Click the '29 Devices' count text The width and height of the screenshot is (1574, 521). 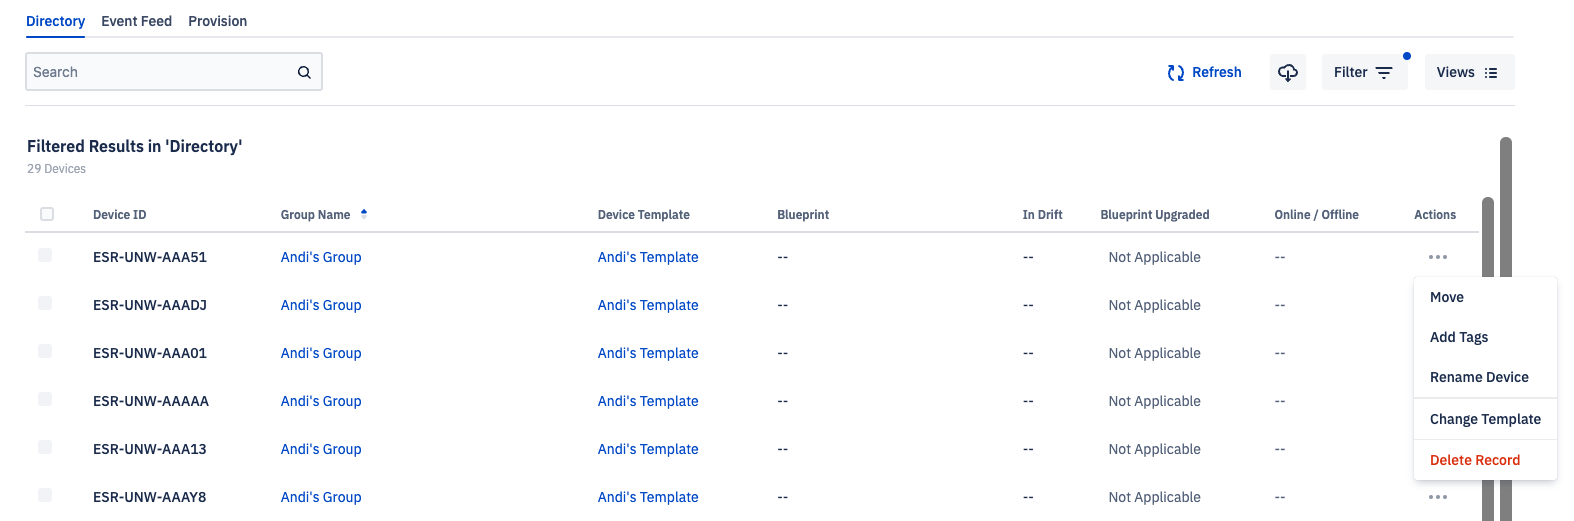[56, 169]
